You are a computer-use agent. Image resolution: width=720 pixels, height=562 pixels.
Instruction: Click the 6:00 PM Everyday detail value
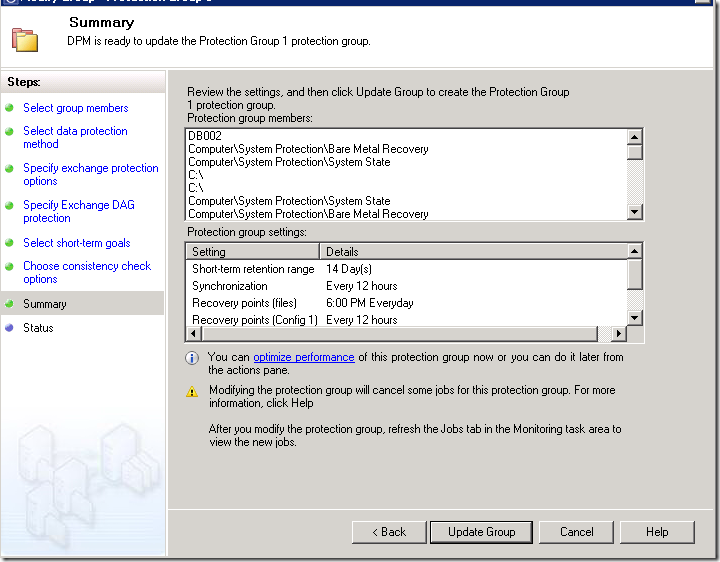(370, 303)
